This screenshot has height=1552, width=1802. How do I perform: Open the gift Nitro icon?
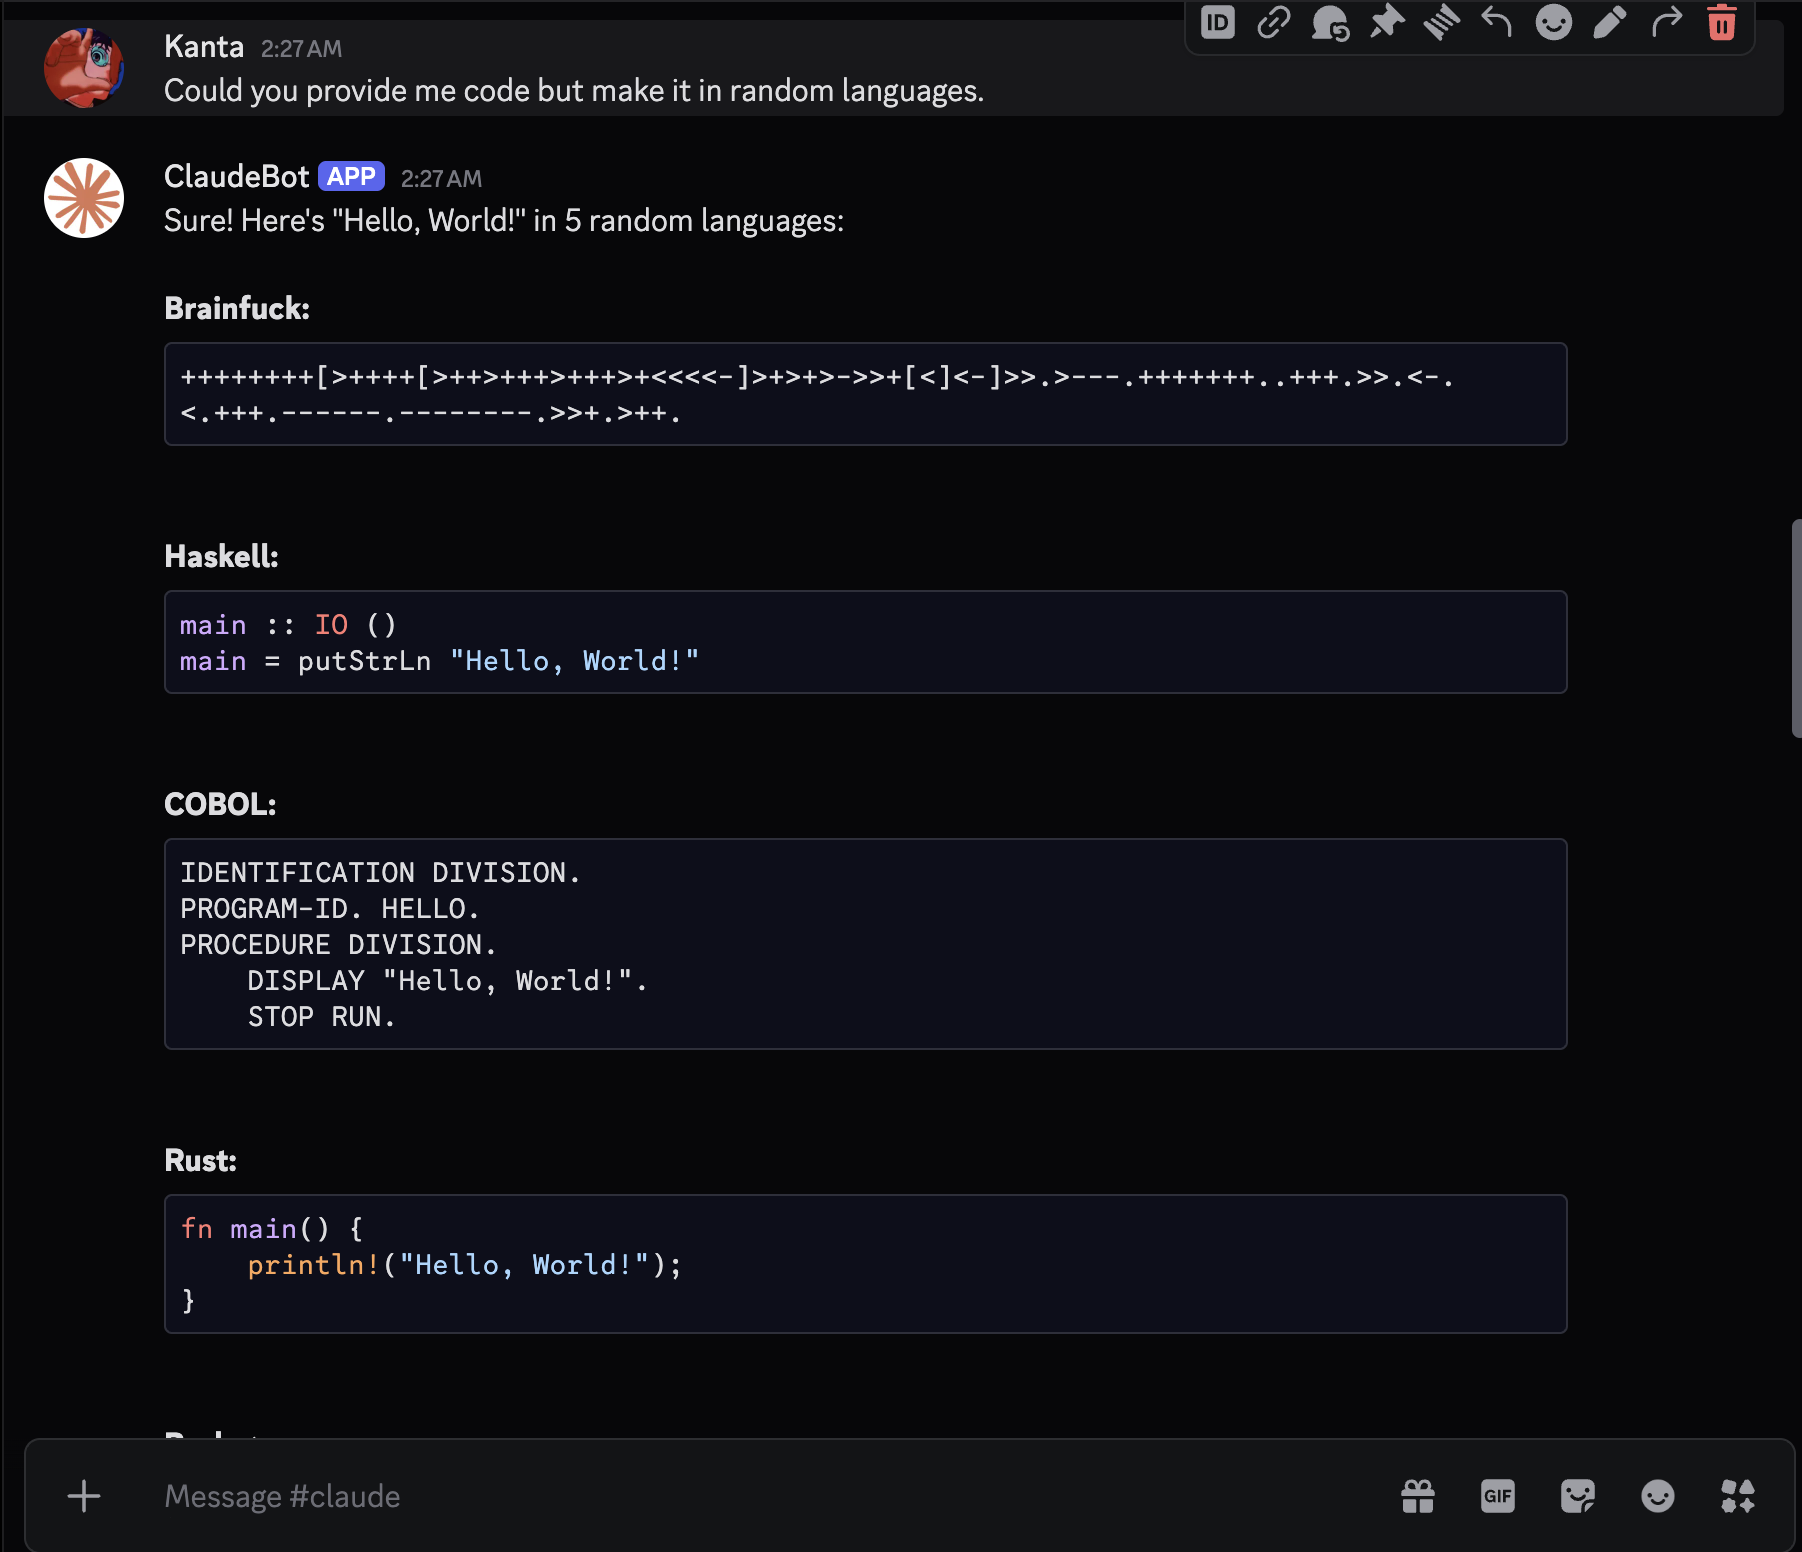(1418, 1496)
